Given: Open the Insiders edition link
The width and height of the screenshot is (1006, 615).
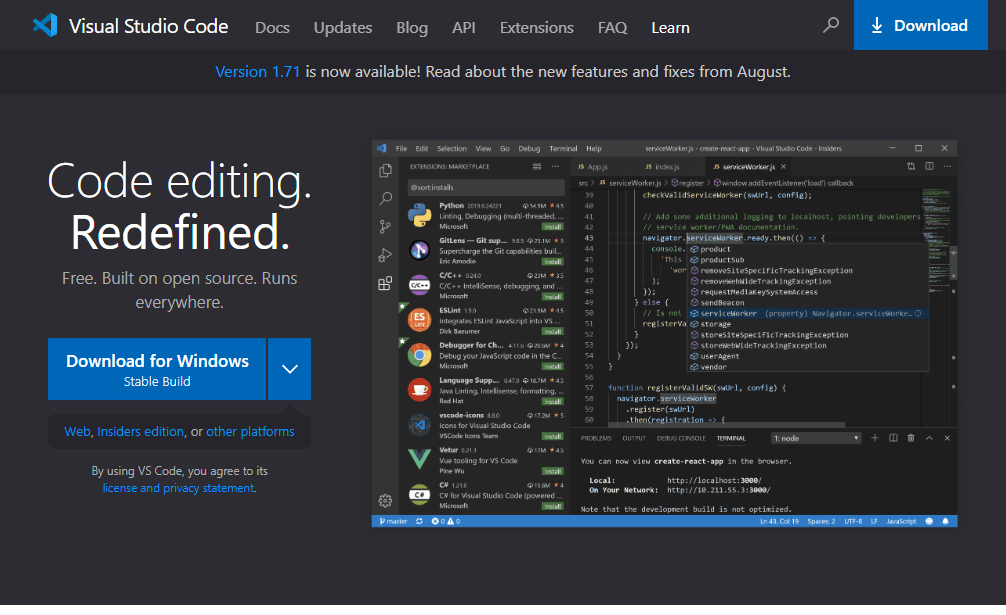Looking at the screenshot, I should [141, 432].
